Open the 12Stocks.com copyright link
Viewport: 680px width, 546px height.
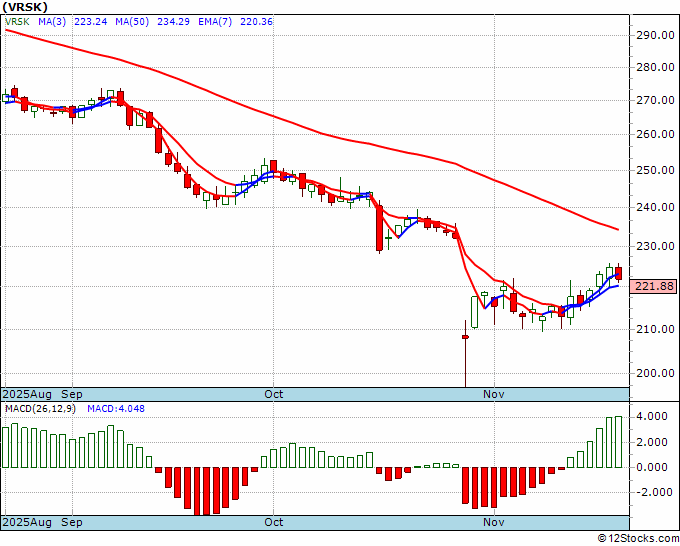click(x=638, y=538)
